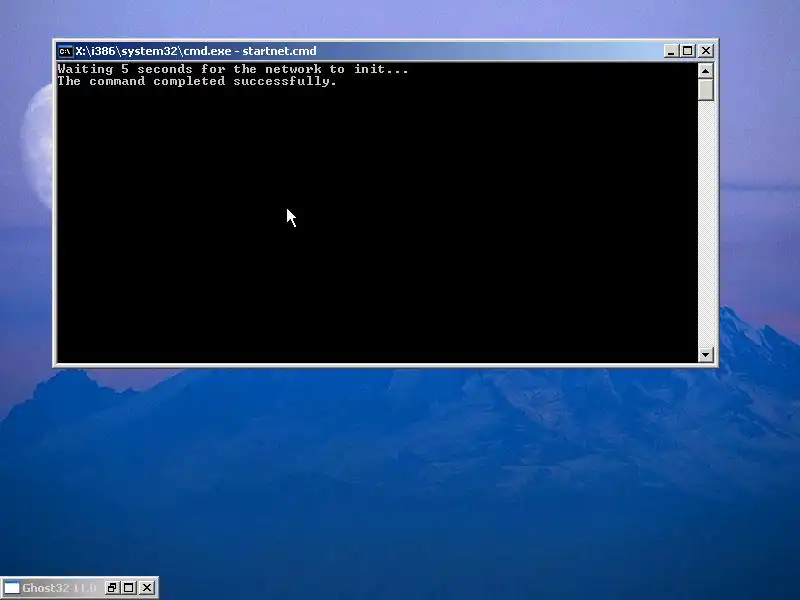Screen dimensions: 800x600
Task: Maximize the cmd.exe startnet.cmd window
Action: point(688,51)
